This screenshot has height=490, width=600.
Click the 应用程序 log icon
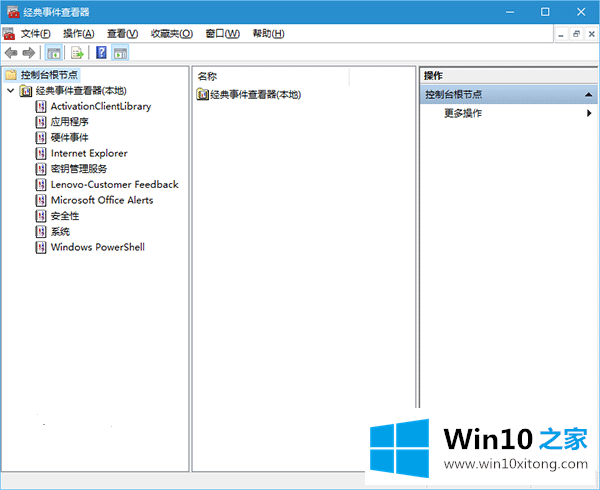coord(41,122)
